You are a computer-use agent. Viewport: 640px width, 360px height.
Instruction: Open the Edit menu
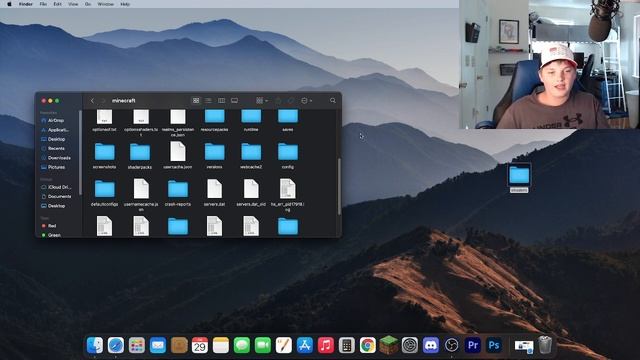point(58,4)
